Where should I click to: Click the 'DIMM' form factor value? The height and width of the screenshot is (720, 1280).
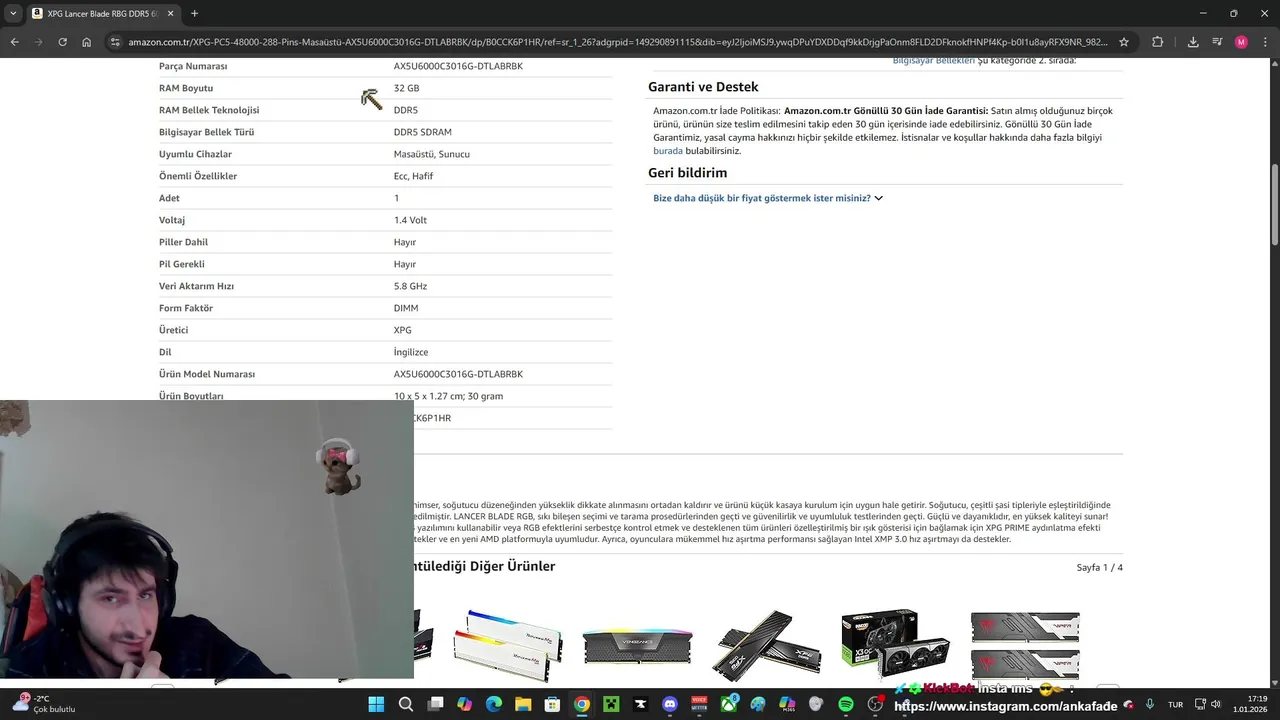[x=406, y=308]
